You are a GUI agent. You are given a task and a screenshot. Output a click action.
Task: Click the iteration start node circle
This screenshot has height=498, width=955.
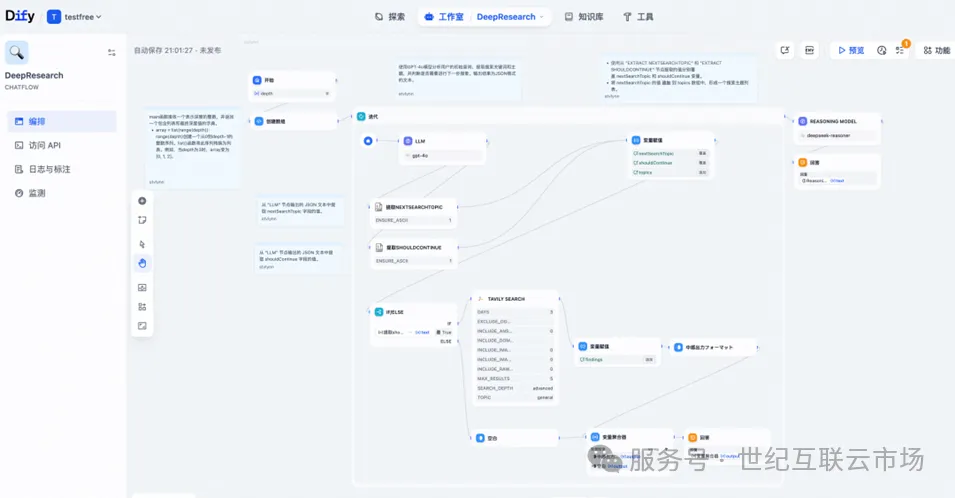(368, 141)
